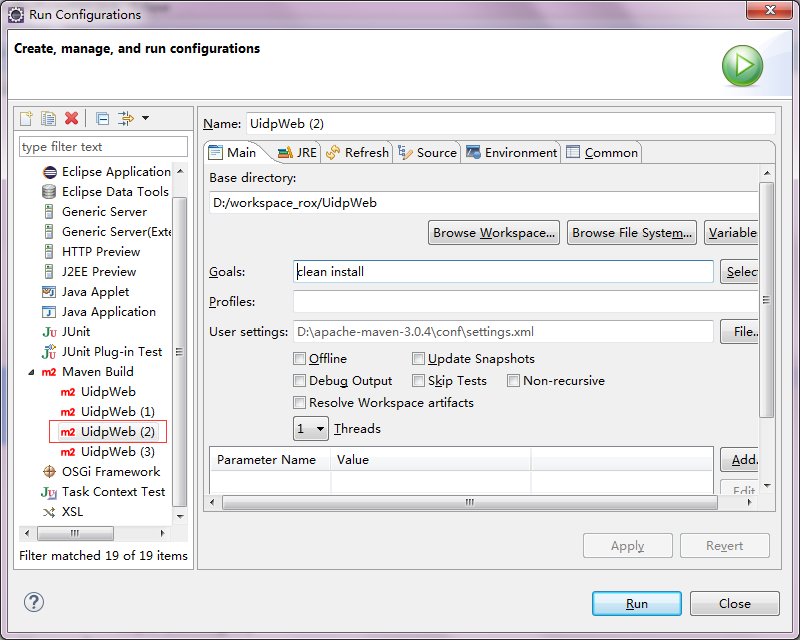
Task: Click the Browse Workspace... button
Action: click(494, 233)
